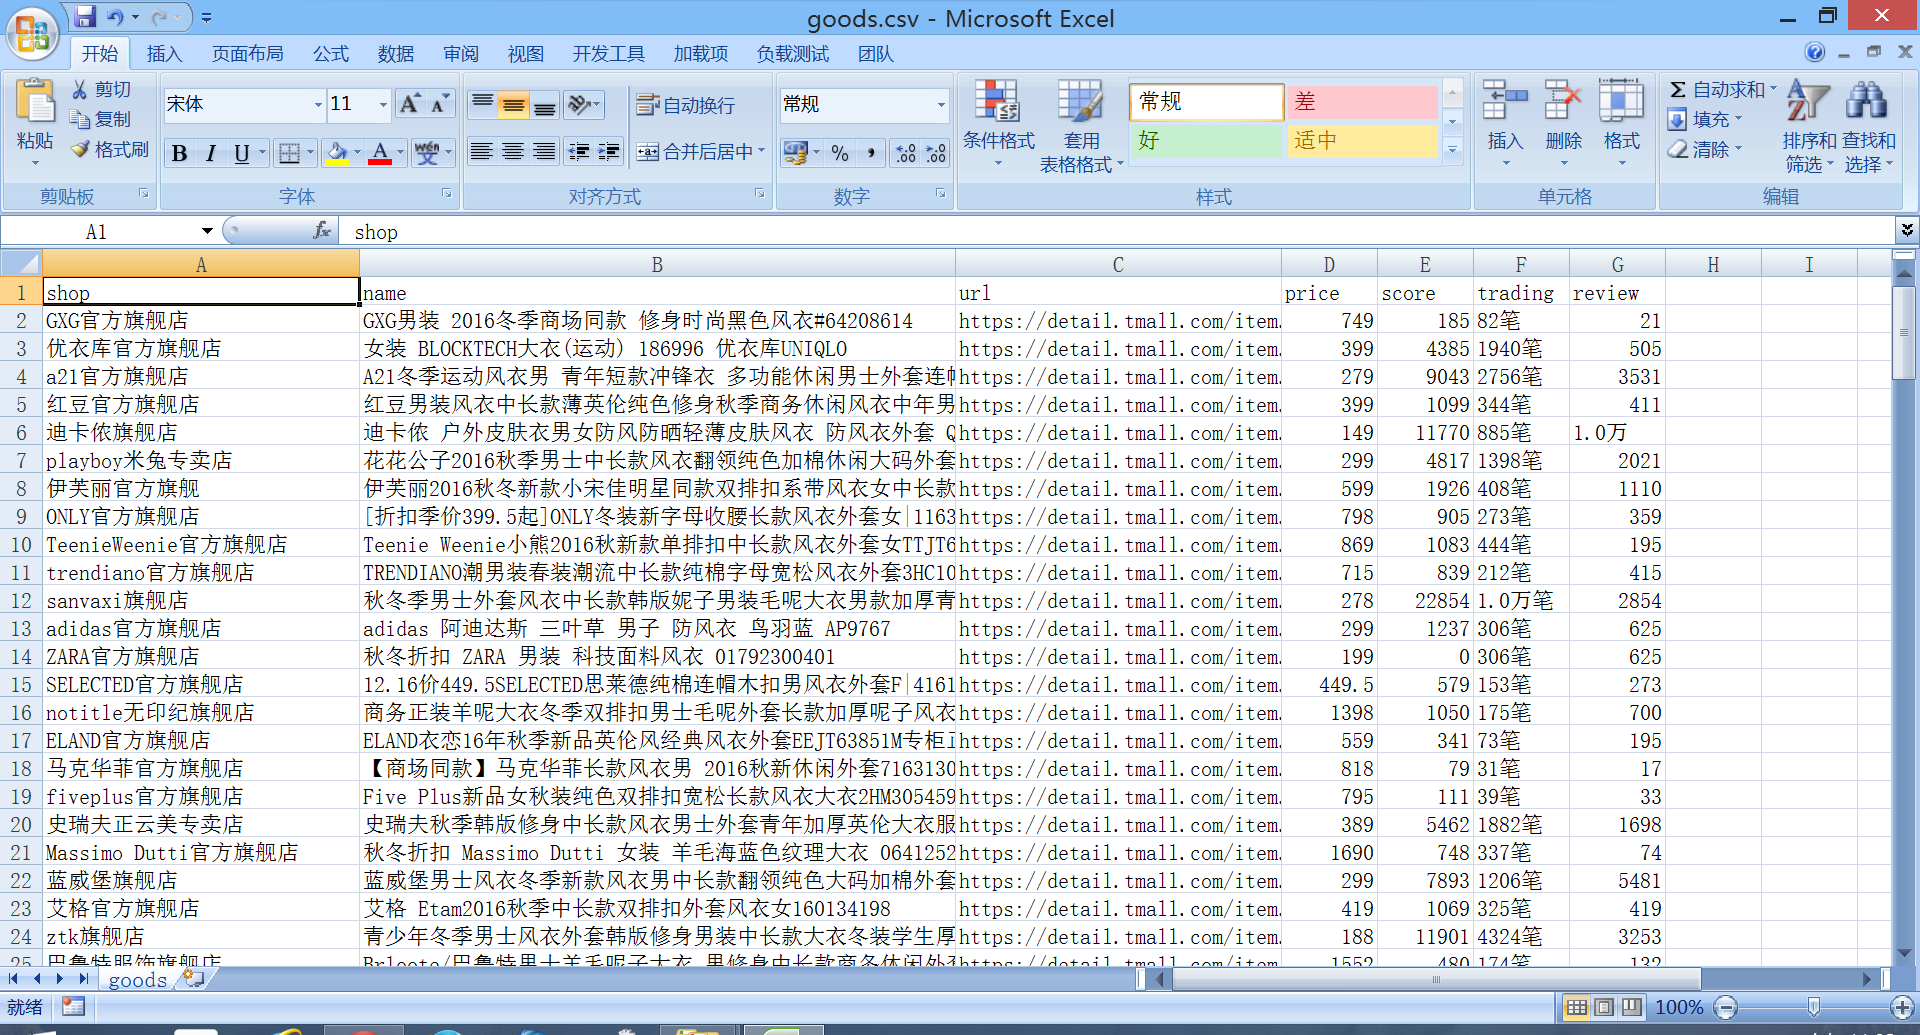This screenshot has height=1035, width=1920.
Task: Open Fill (填充) dropdown
Action: click(1706, 120)
